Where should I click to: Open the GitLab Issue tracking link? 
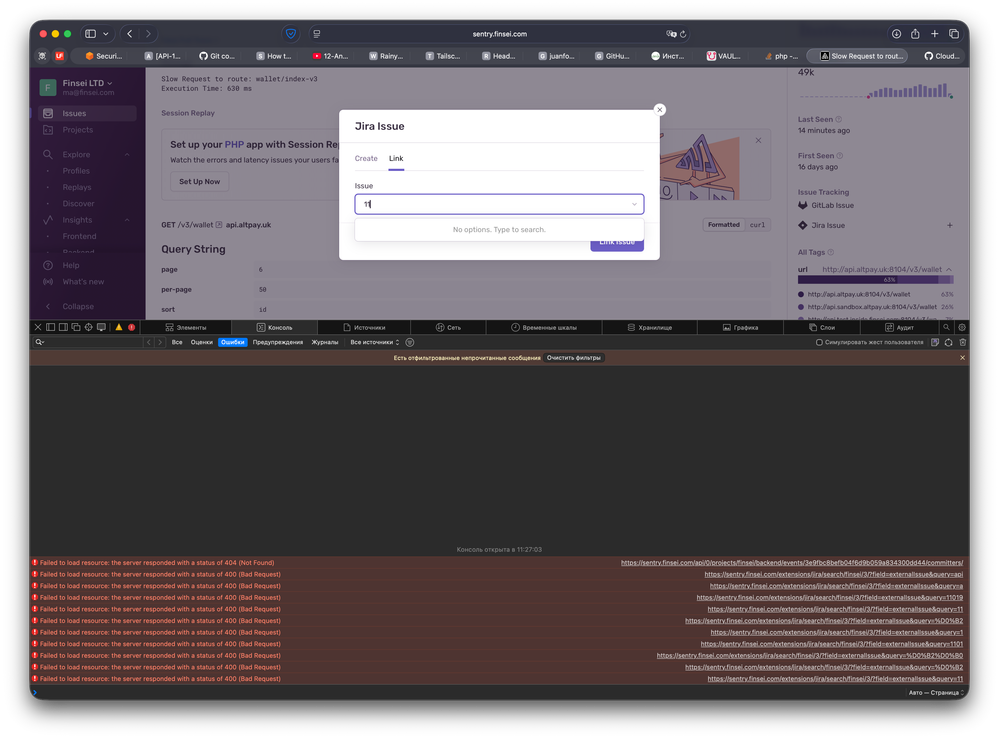coord(832,206)
